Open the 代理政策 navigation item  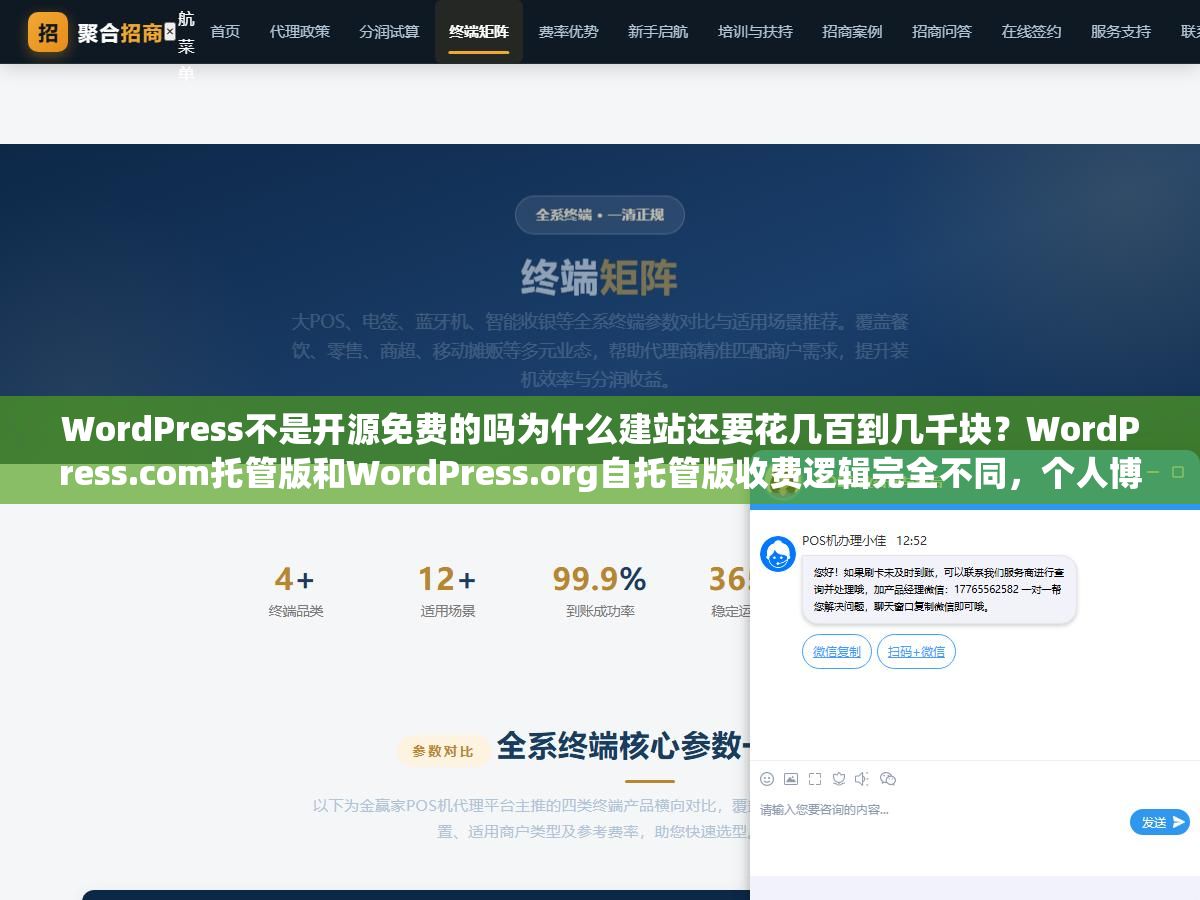(299, 32)
